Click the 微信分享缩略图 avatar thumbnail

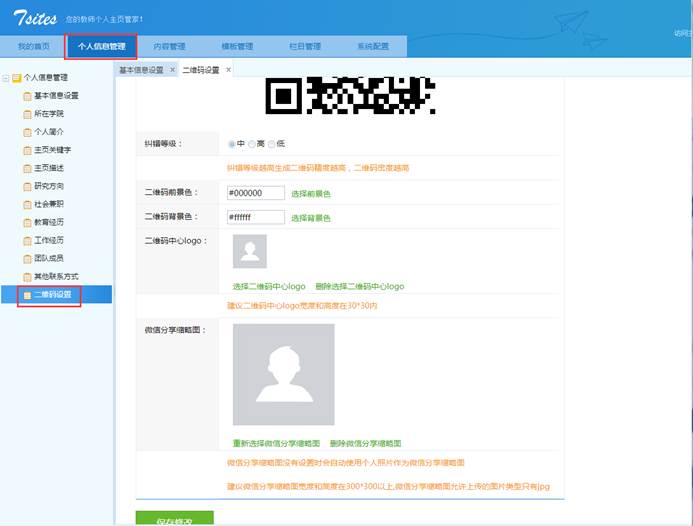pyautogui.click(x=283, y=375)
